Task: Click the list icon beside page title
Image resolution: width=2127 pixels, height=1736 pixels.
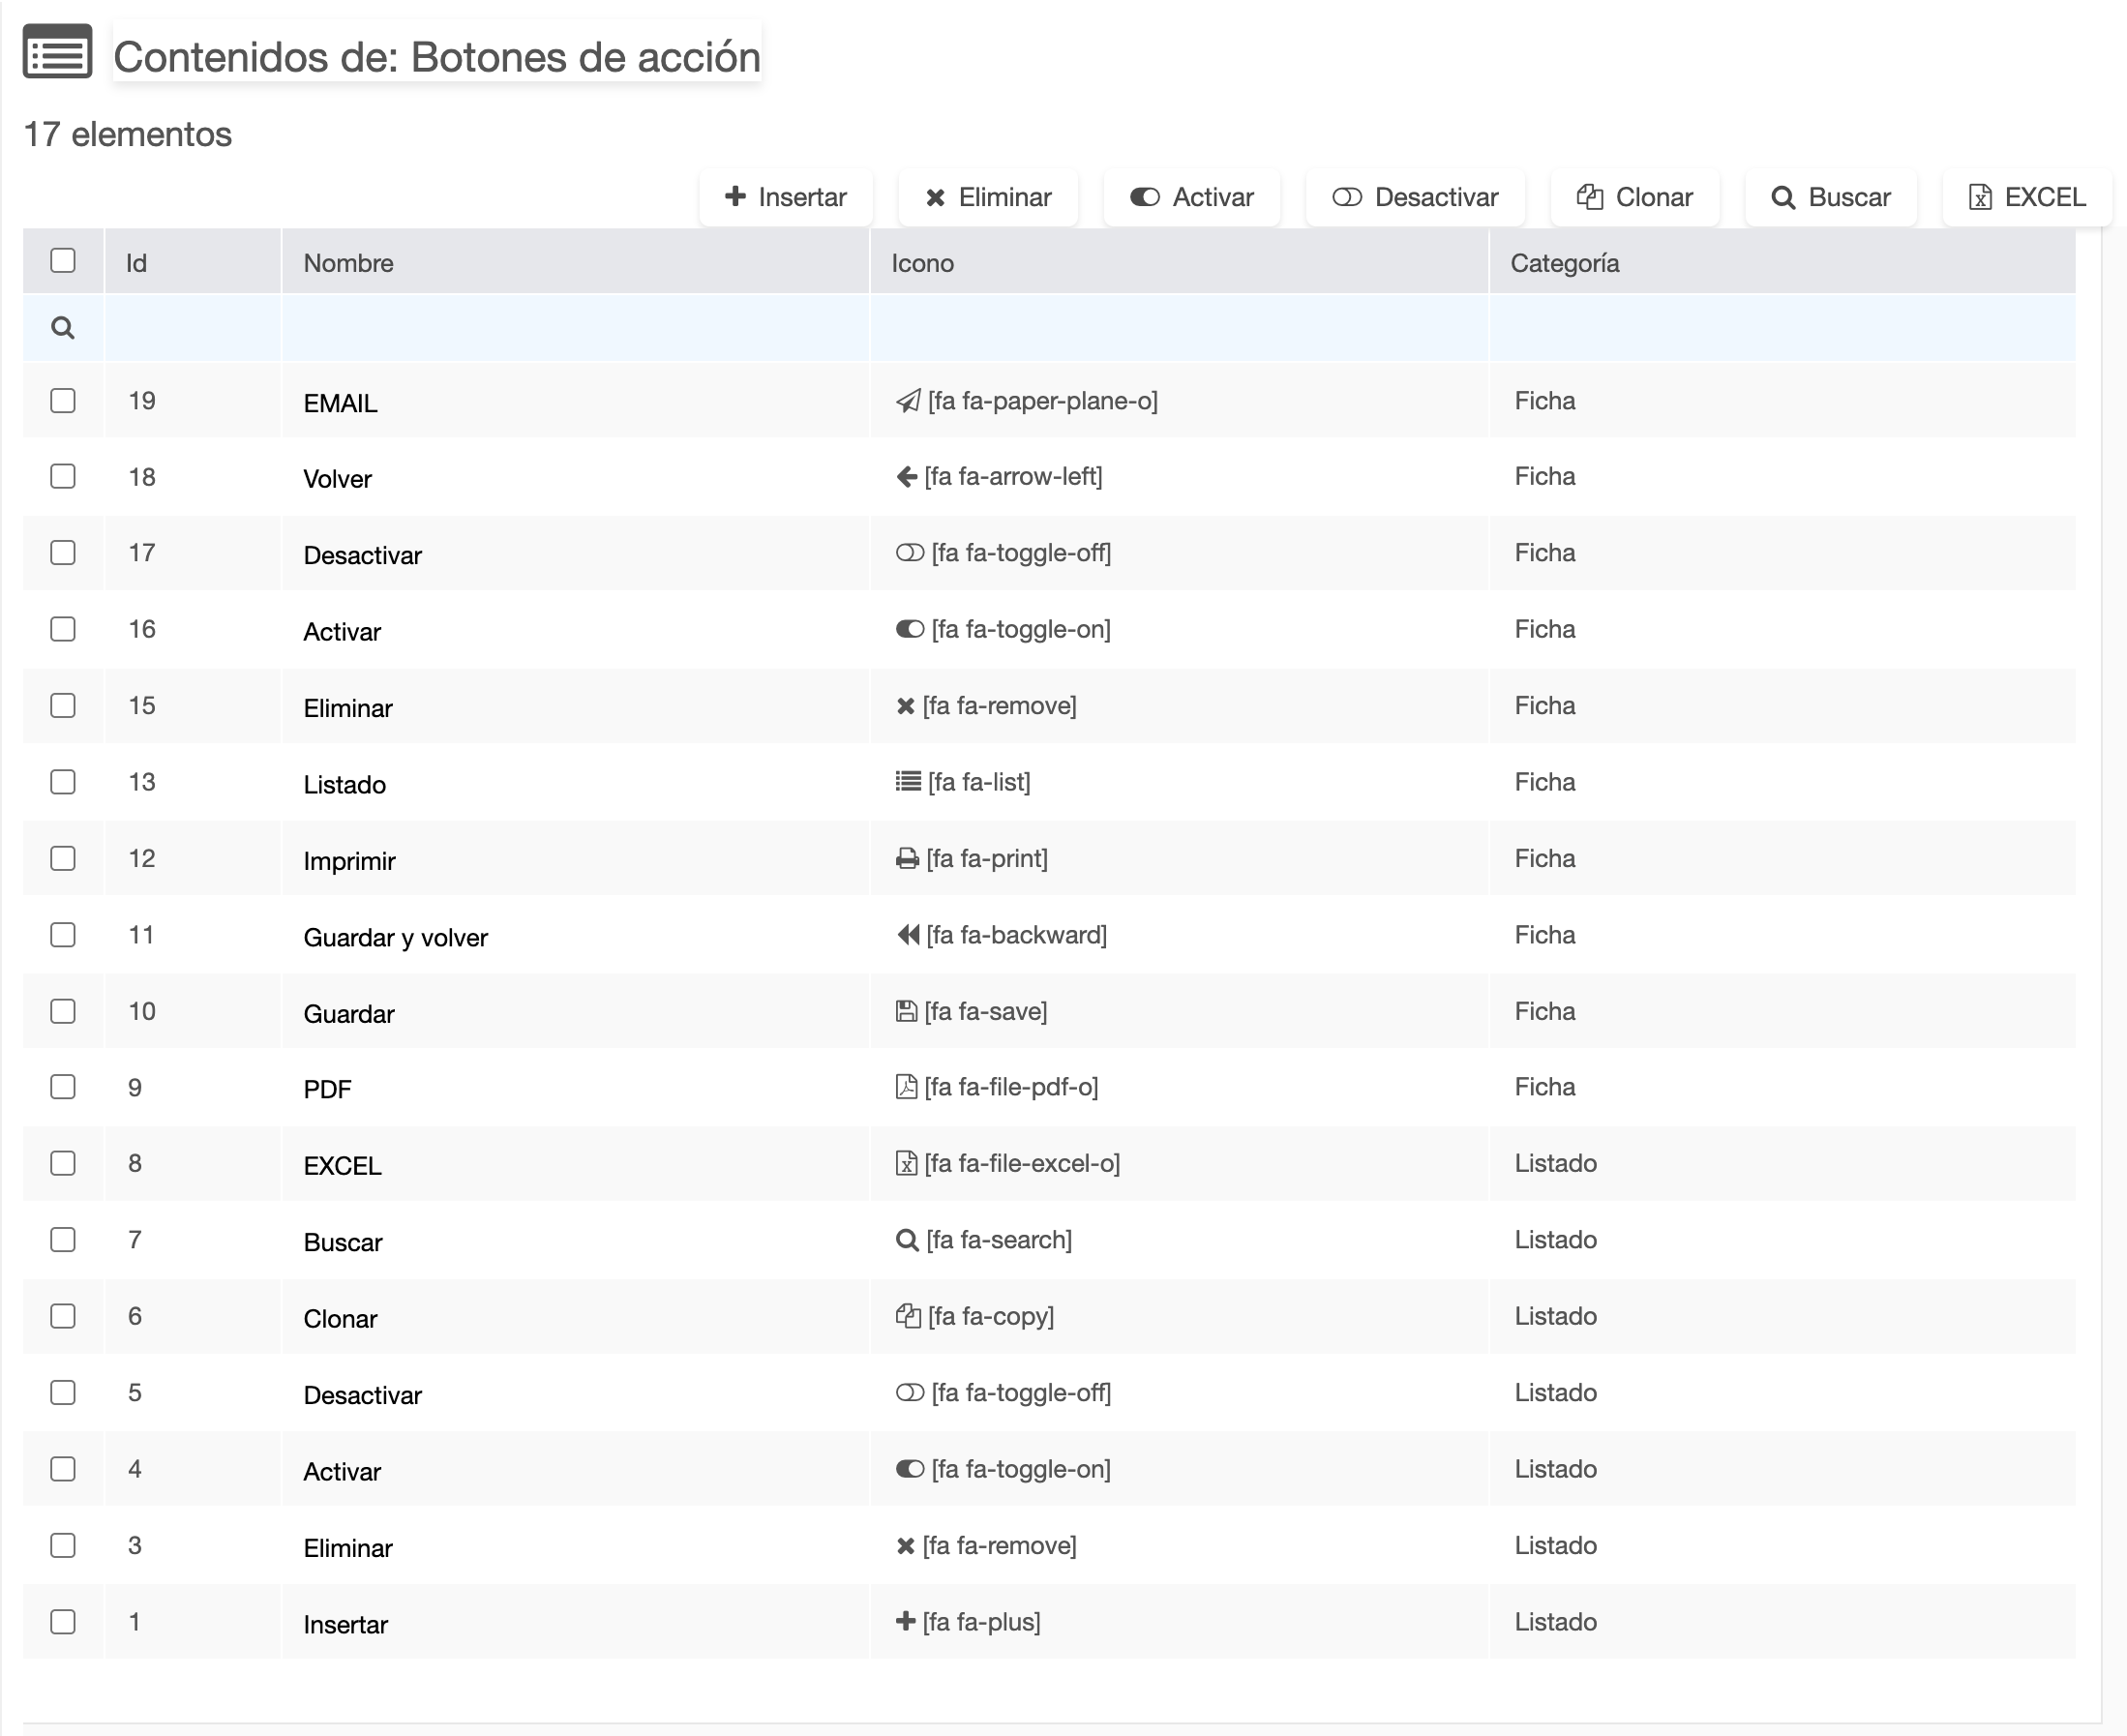Action: pos(57,54)
